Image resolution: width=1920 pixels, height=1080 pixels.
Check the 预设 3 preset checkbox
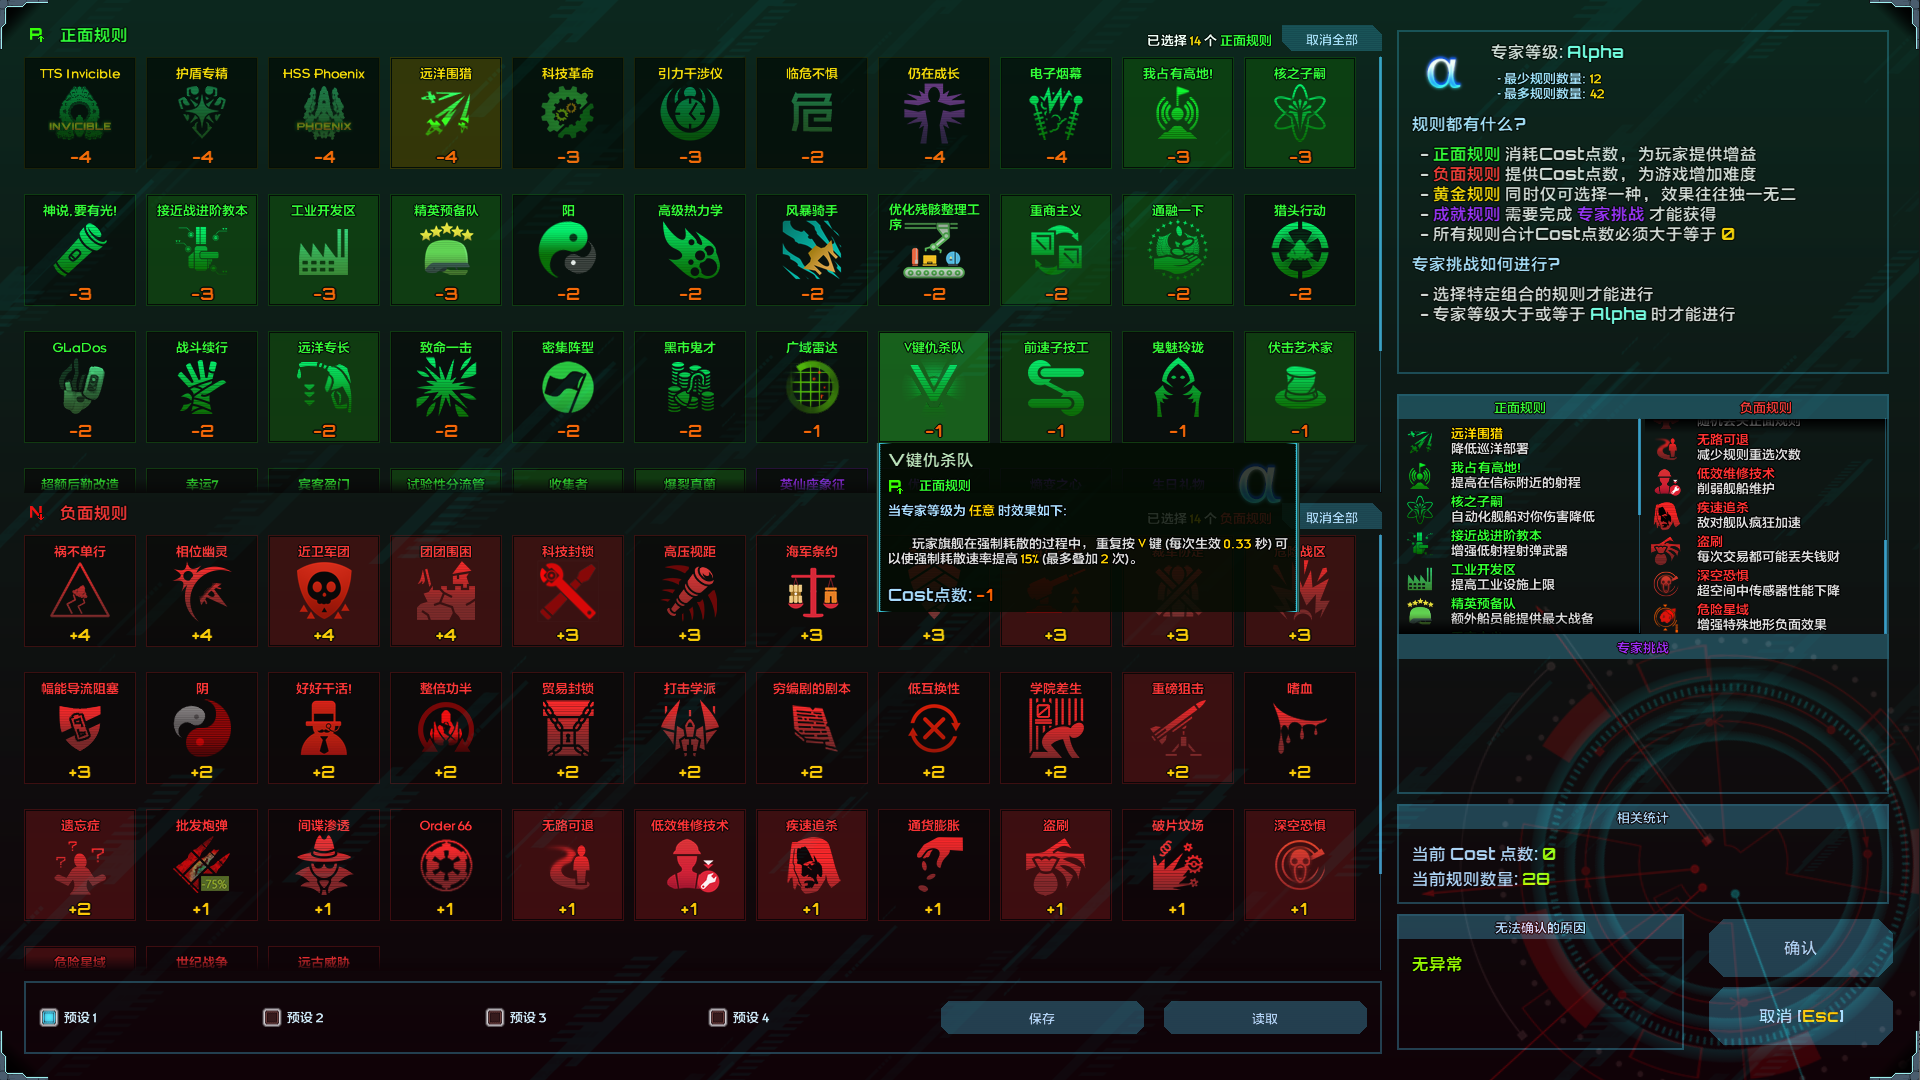(x=495, y=1017)
